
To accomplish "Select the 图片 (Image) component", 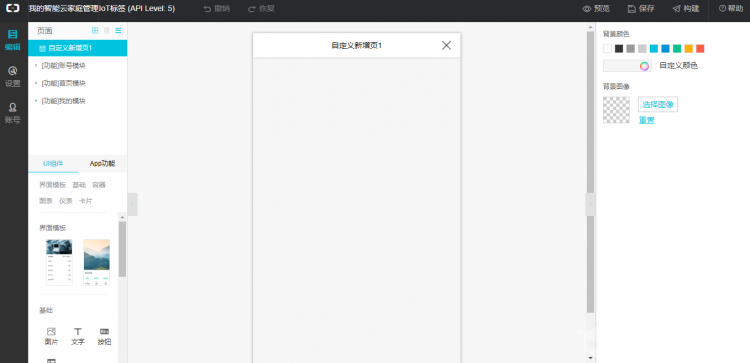I will [x=51, y=336].
